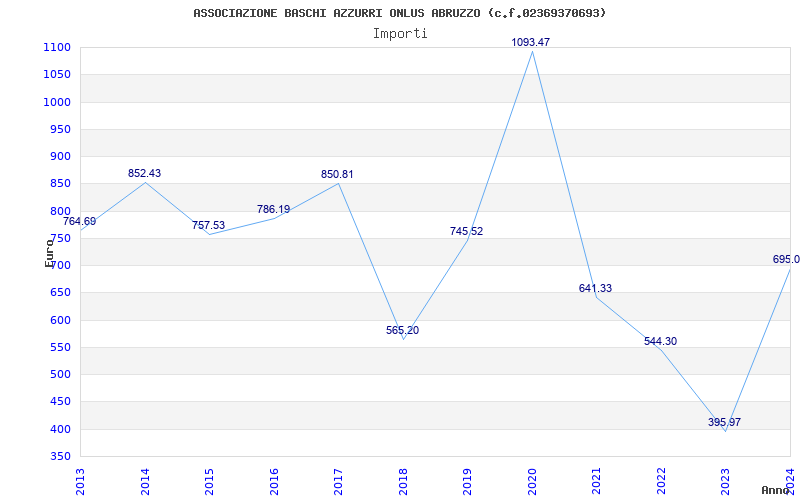
Task: Click the Euro y-axis title
Action: click(49, 253)
